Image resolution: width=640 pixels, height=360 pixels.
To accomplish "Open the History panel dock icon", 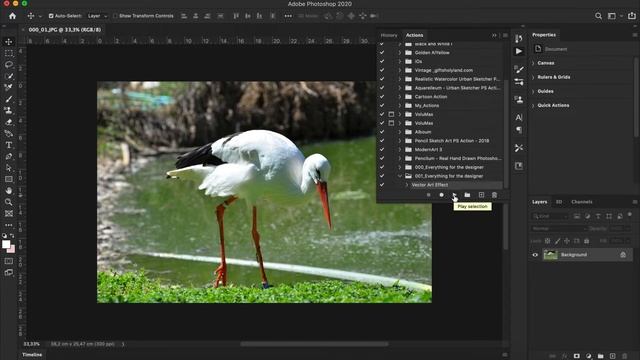I will coord(519,39).
